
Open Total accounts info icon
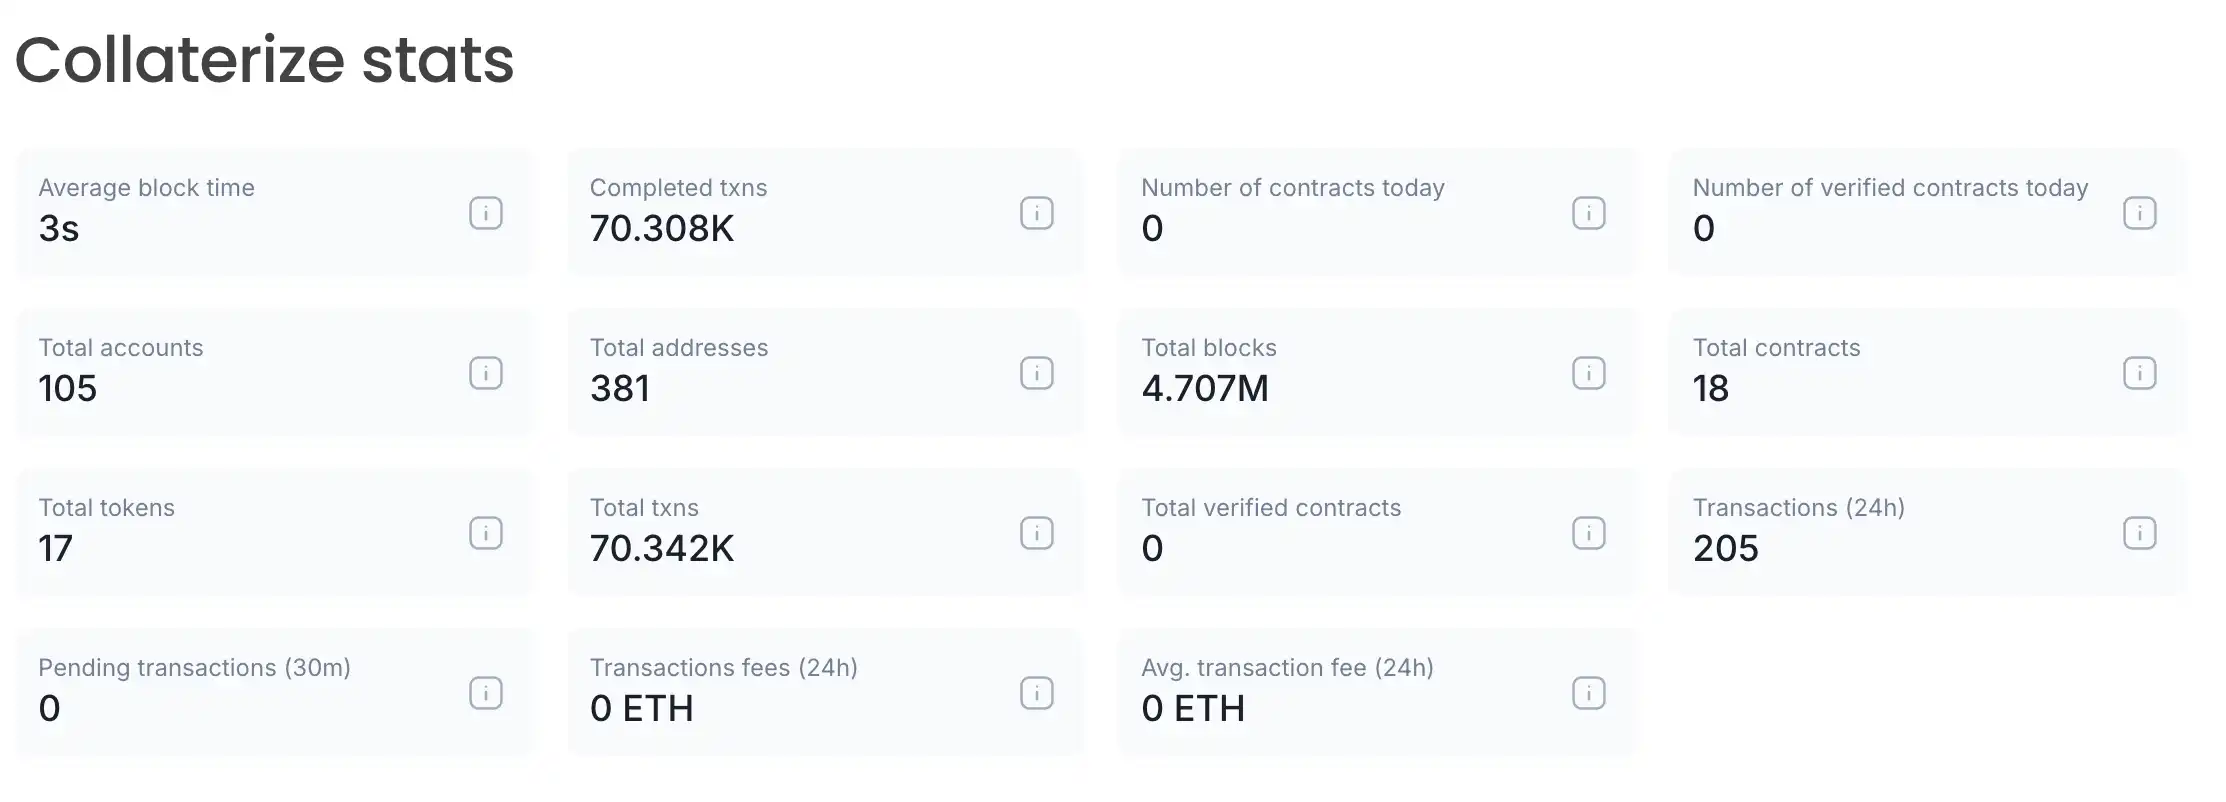486,373
